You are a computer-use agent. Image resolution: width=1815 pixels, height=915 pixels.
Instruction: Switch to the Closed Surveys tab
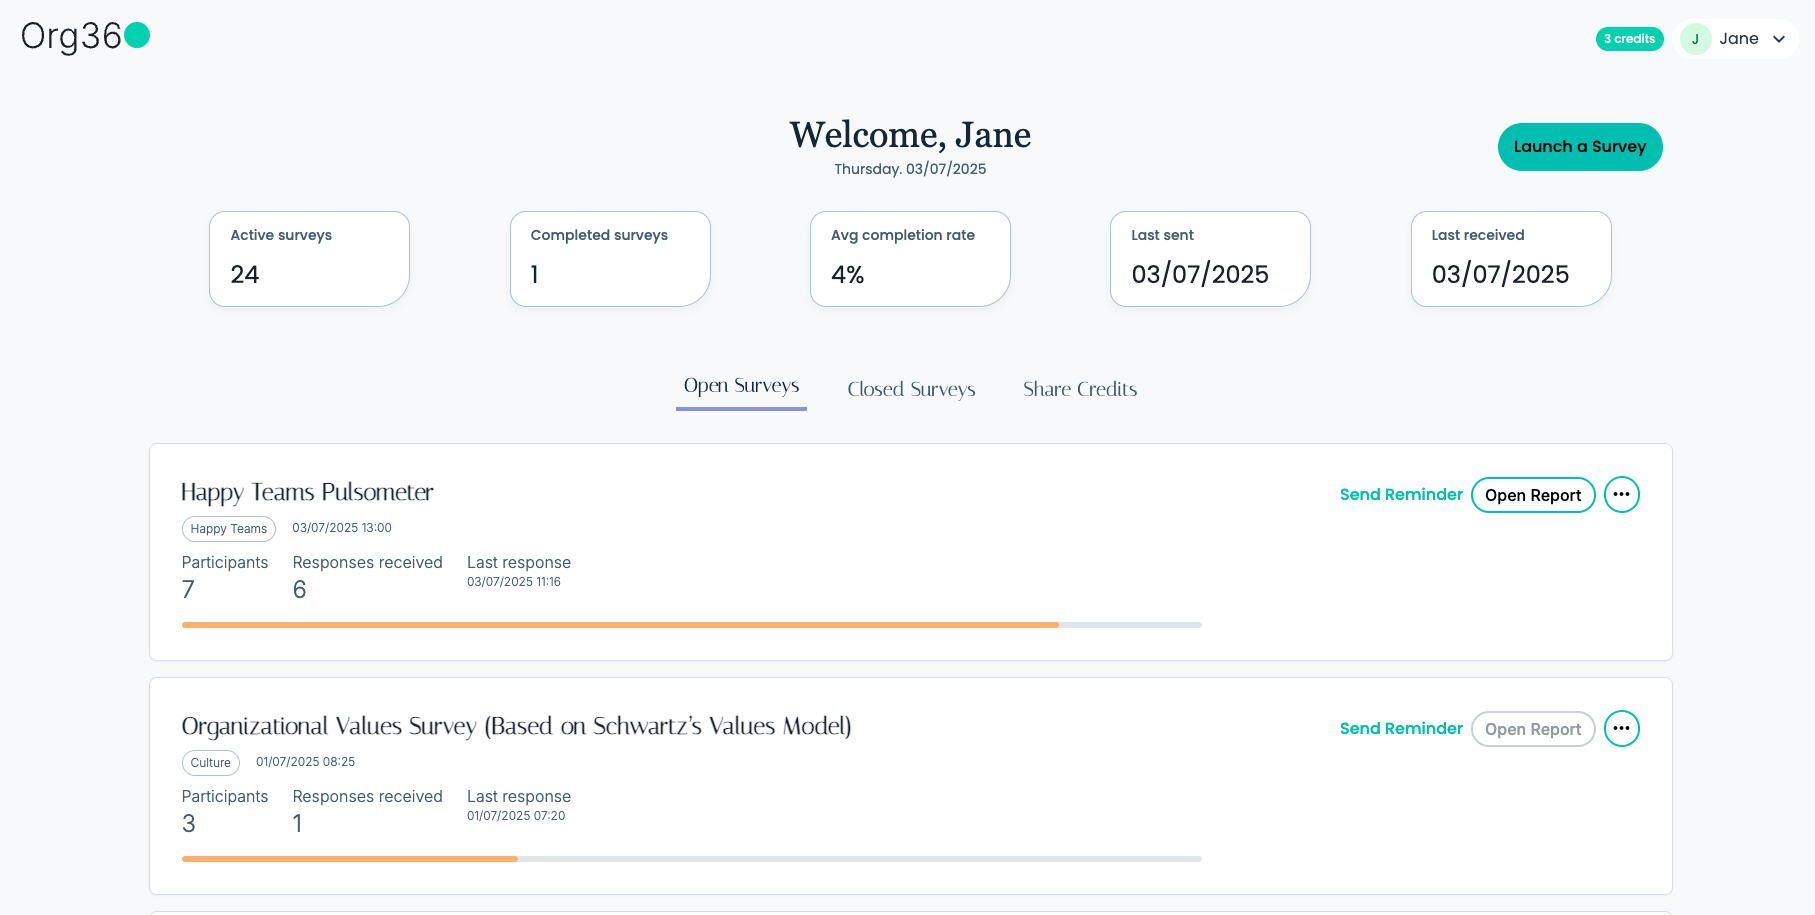click(x=911, y=389)
